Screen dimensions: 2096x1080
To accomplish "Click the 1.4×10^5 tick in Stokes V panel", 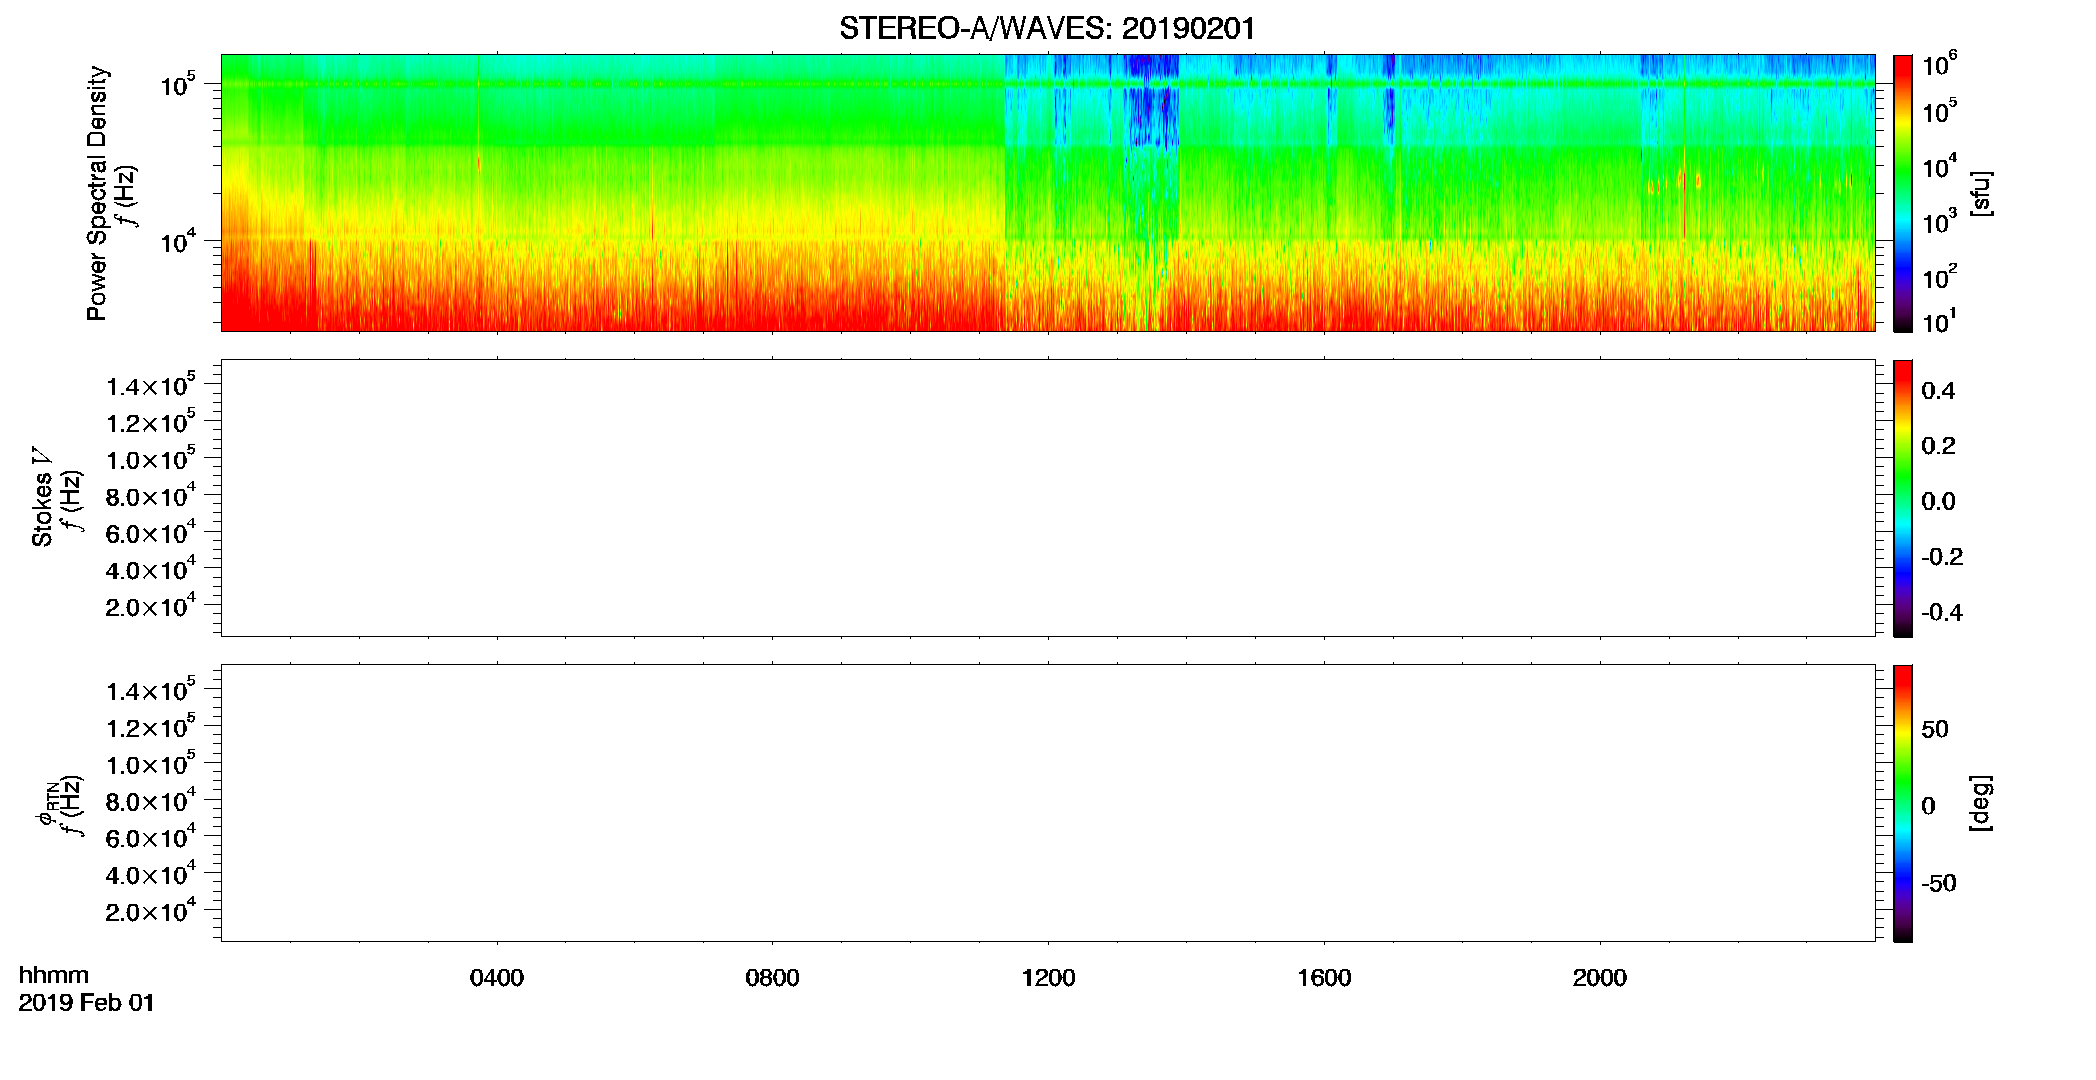I will [151, 385].
